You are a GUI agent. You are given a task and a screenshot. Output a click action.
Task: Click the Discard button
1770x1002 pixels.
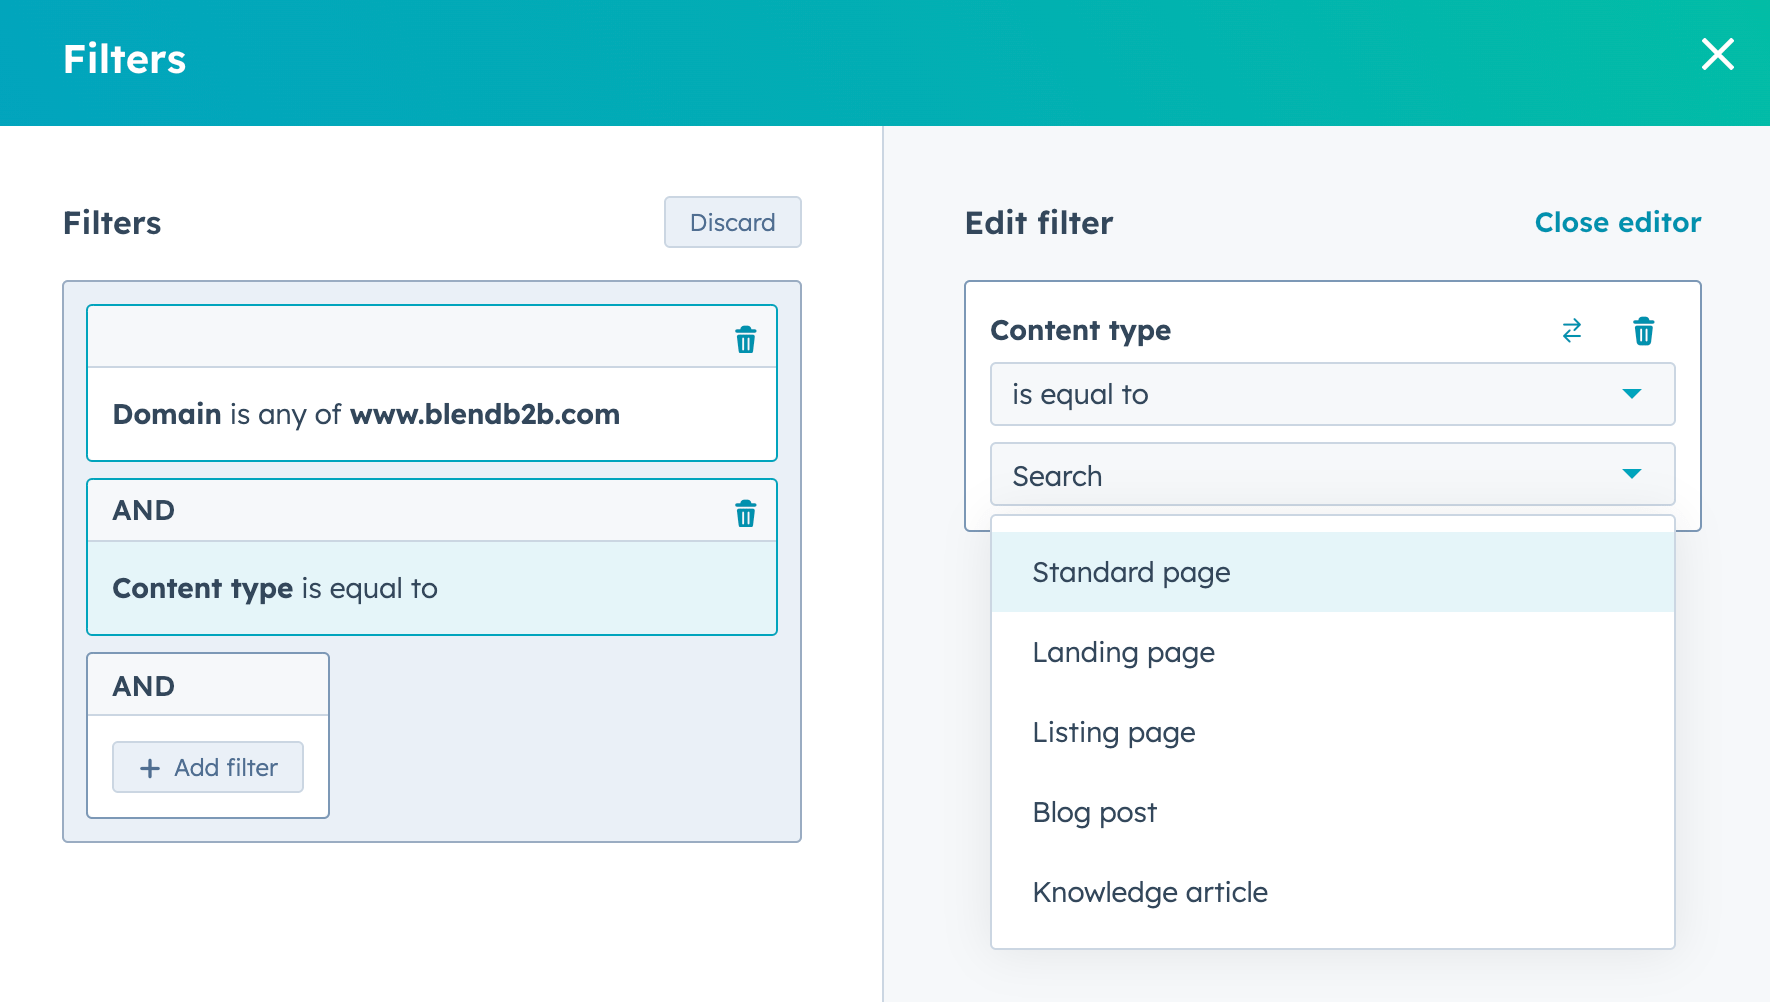(x=732, y=222)
